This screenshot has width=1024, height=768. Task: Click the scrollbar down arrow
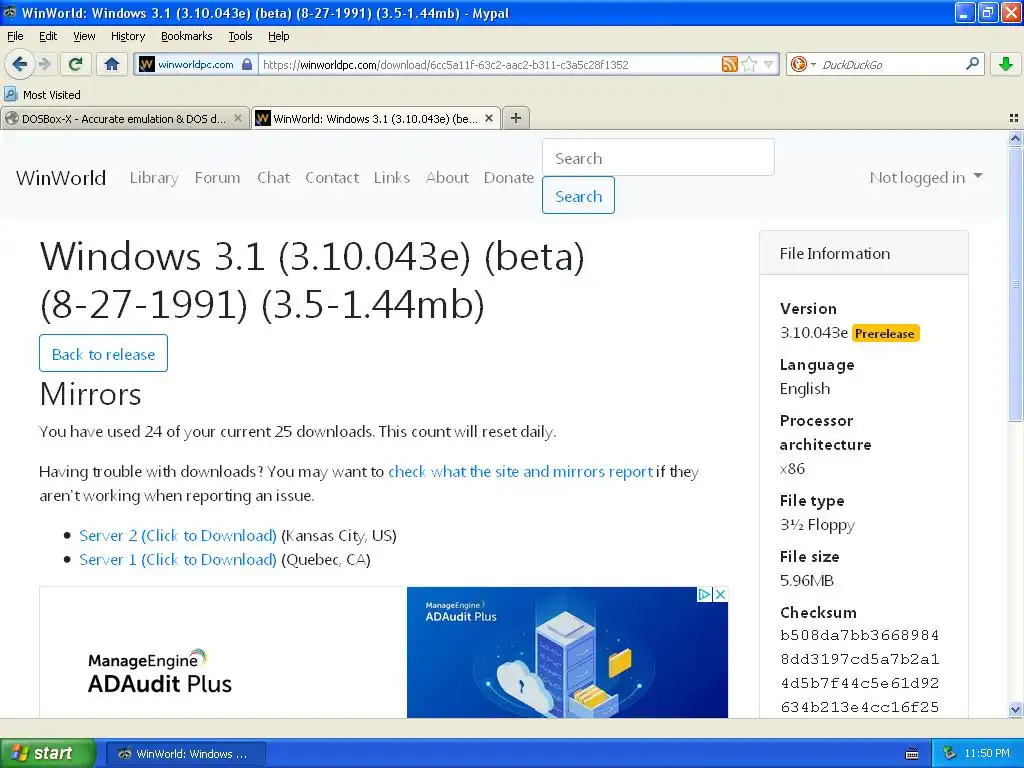[x=1015, y=710]
